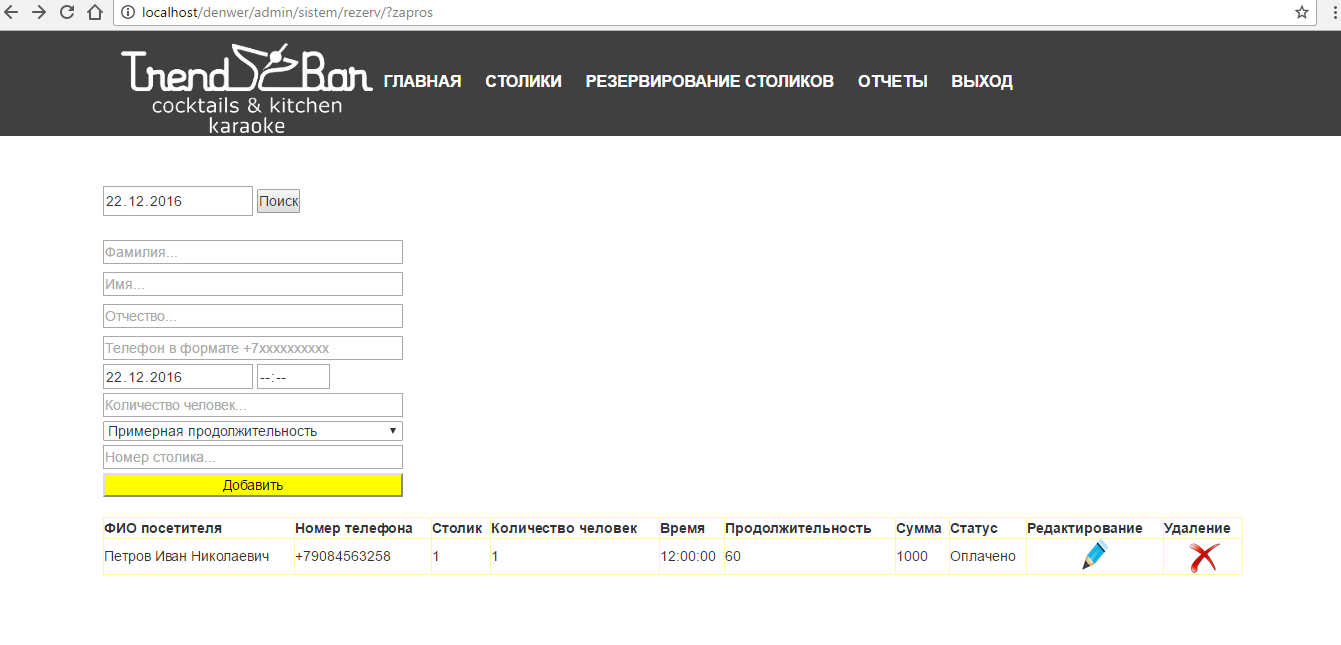
Task: Click ВЫХОД to log out
Action: pos(982,81)
